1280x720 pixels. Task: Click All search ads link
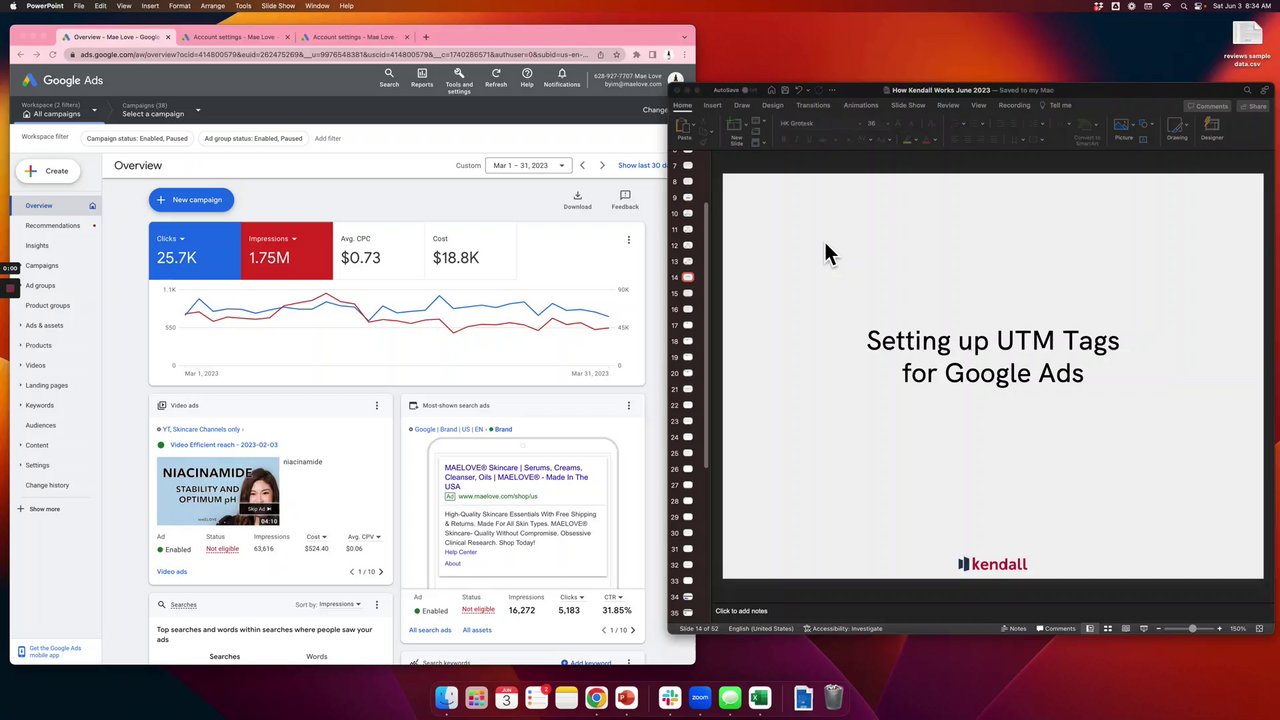[x=430, y=630]
